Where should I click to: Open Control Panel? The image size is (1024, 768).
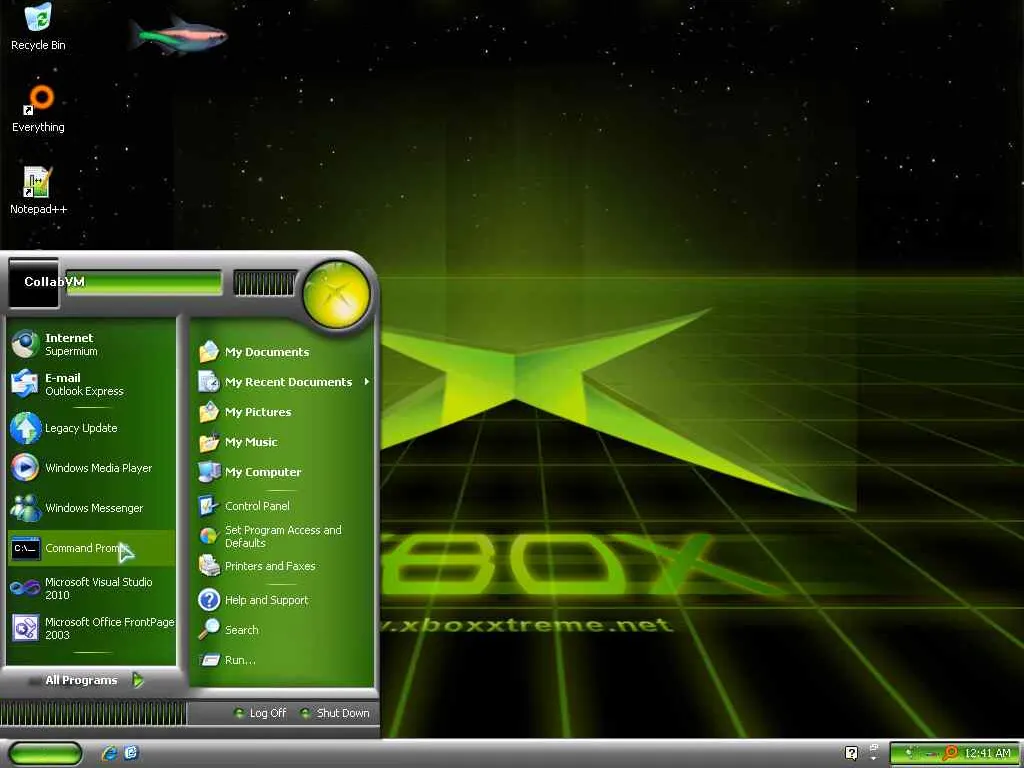pyautogui.click(x=283, y=506)
